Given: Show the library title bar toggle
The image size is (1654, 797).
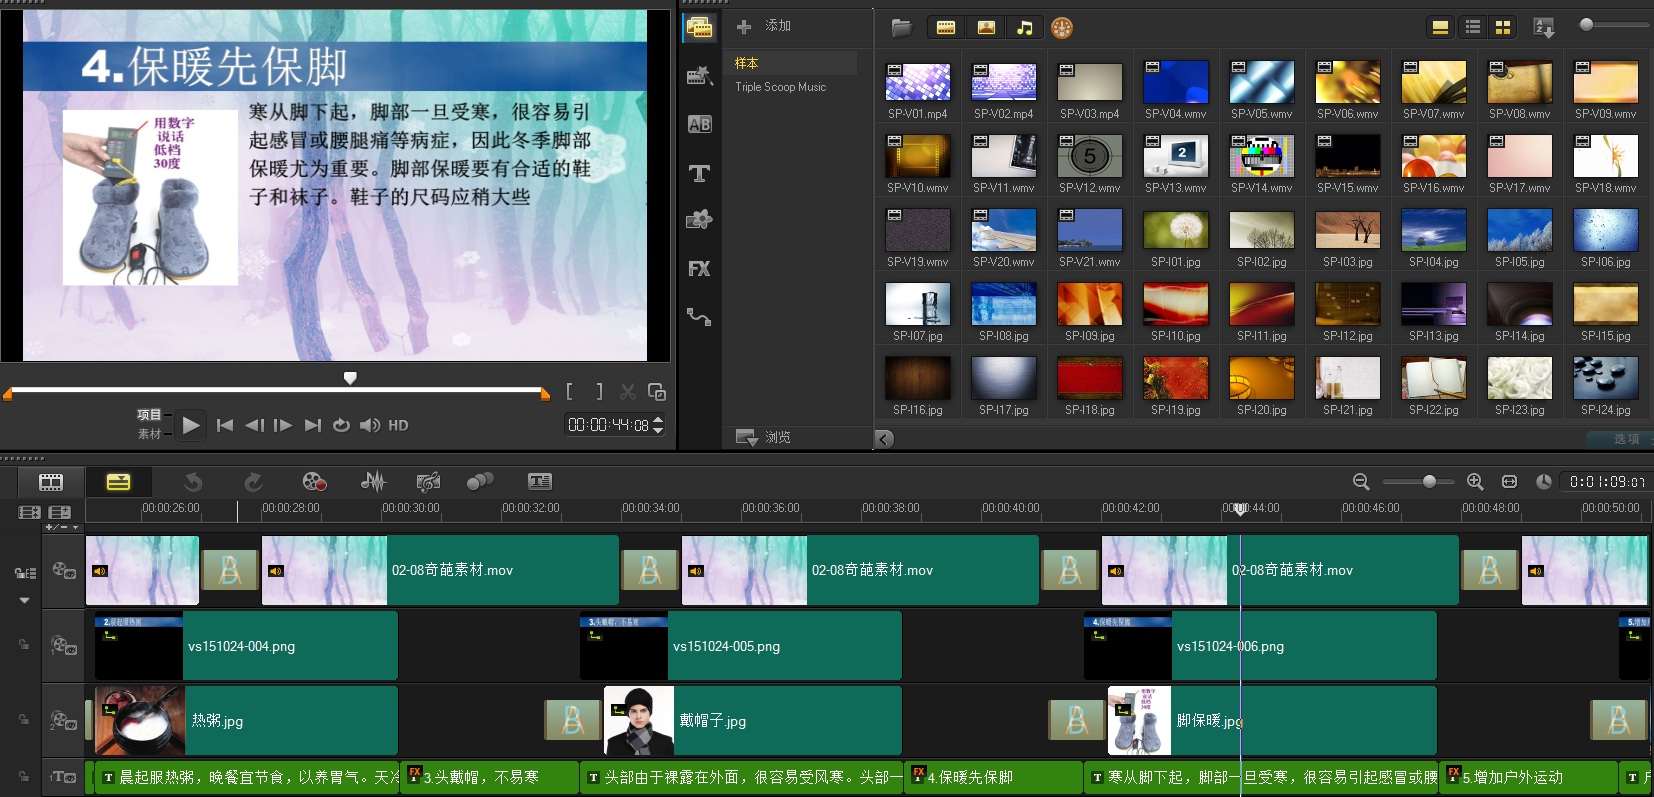Looking at the screenshot, I should (1440, 28).
